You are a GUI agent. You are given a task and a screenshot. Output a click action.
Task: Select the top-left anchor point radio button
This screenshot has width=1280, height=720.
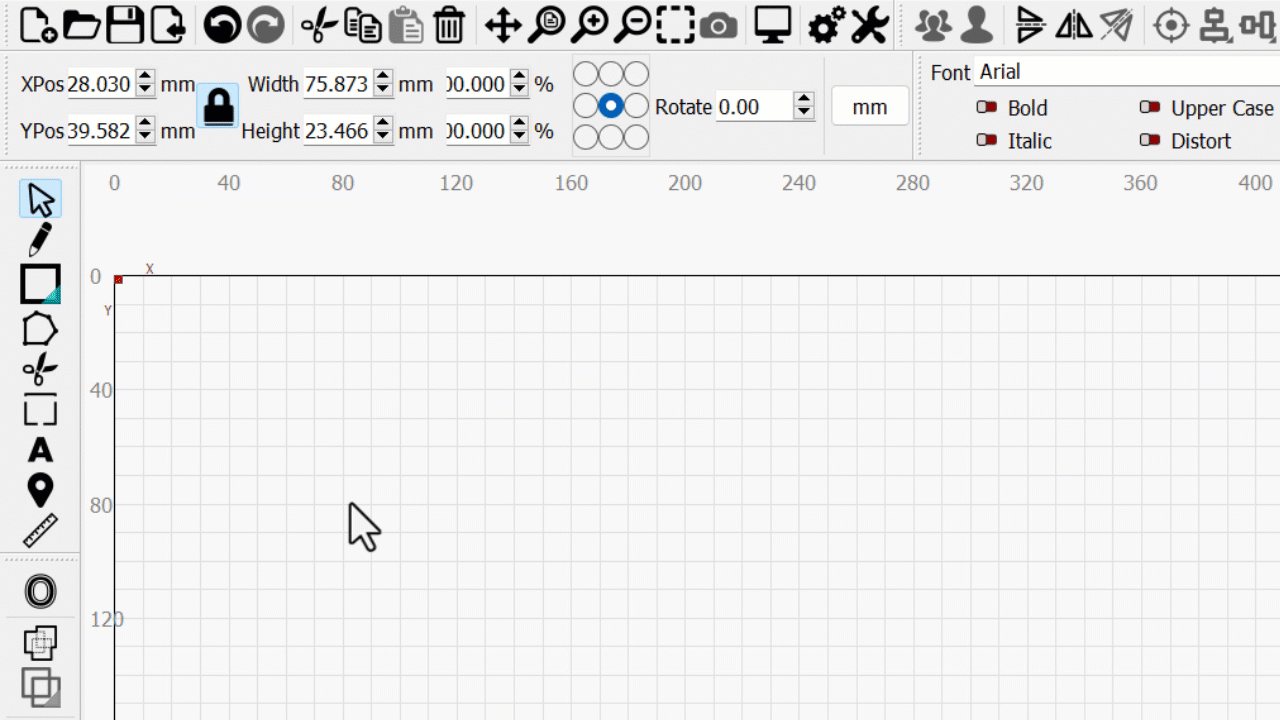click(585, 74)
